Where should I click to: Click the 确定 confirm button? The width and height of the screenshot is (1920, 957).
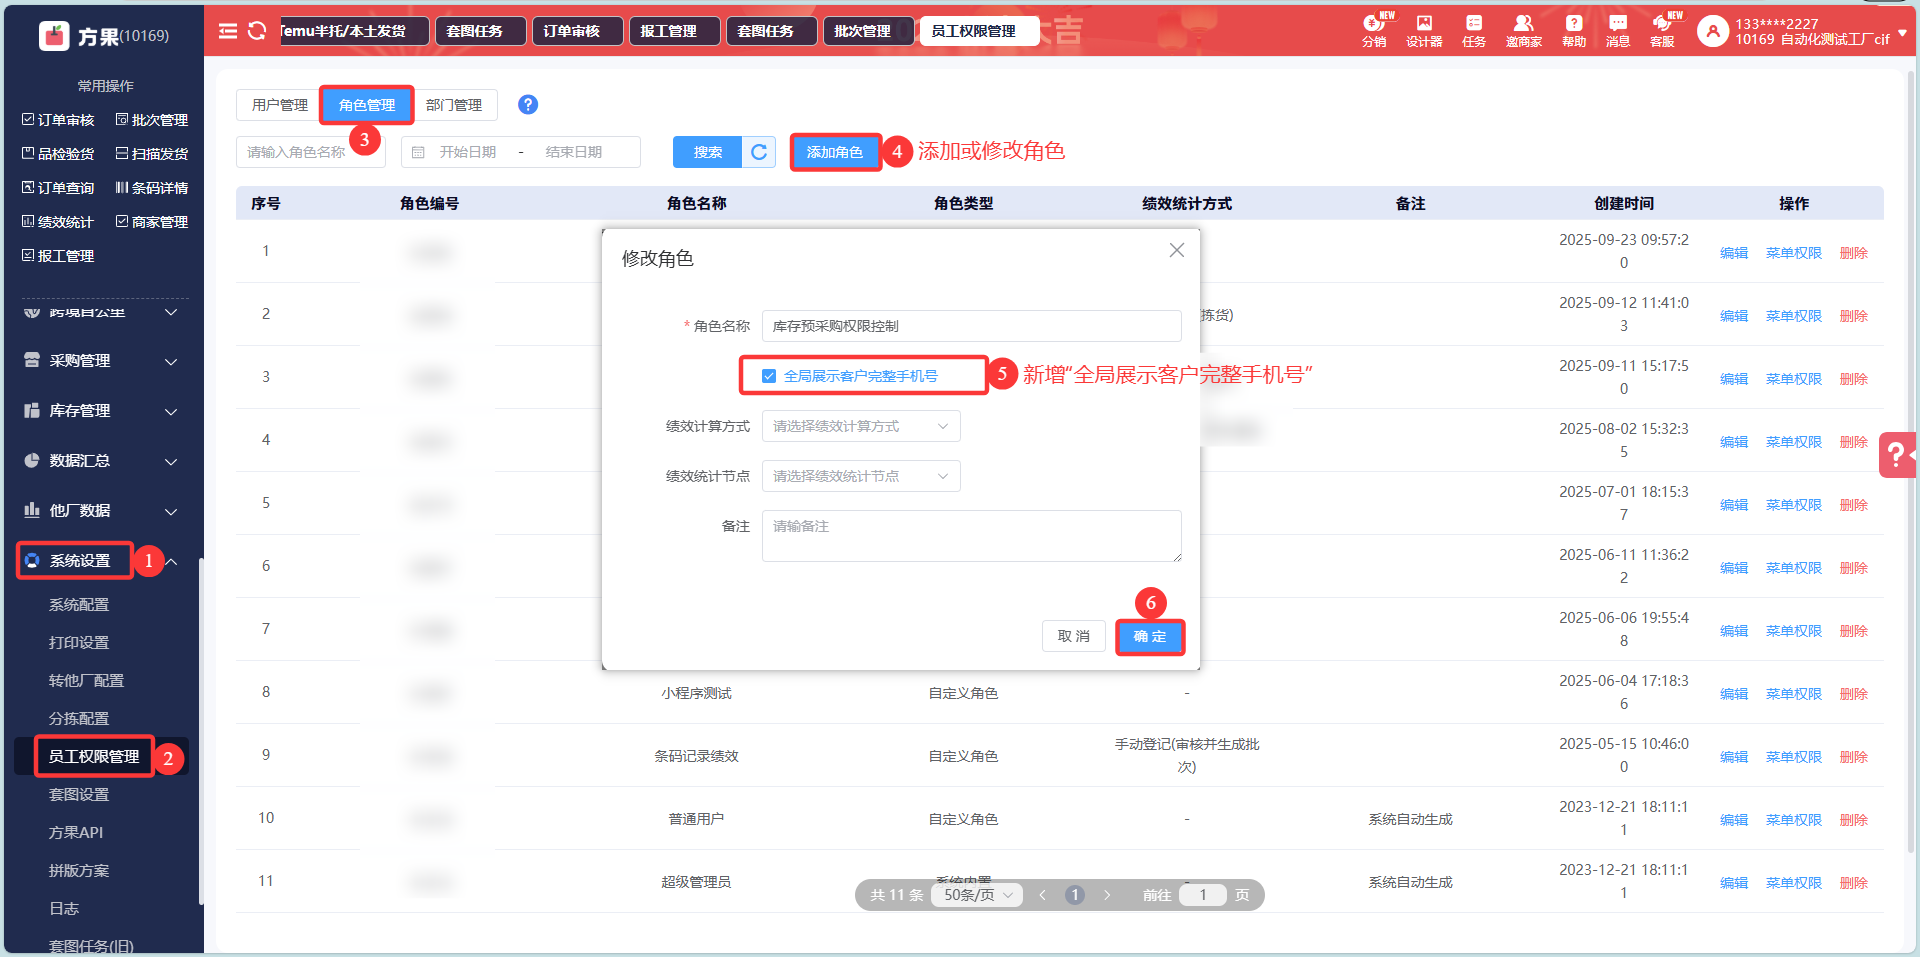pyautogui.click(x=1150, y=637)
